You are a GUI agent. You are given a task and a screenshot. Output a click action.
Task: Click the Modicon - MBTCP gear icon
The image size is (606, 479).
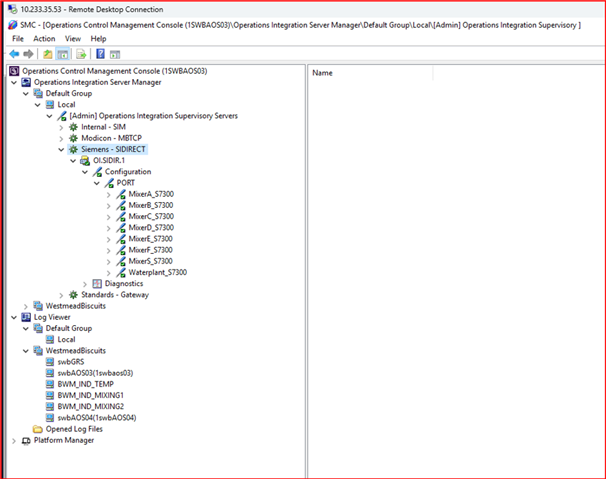click(73, 138)
